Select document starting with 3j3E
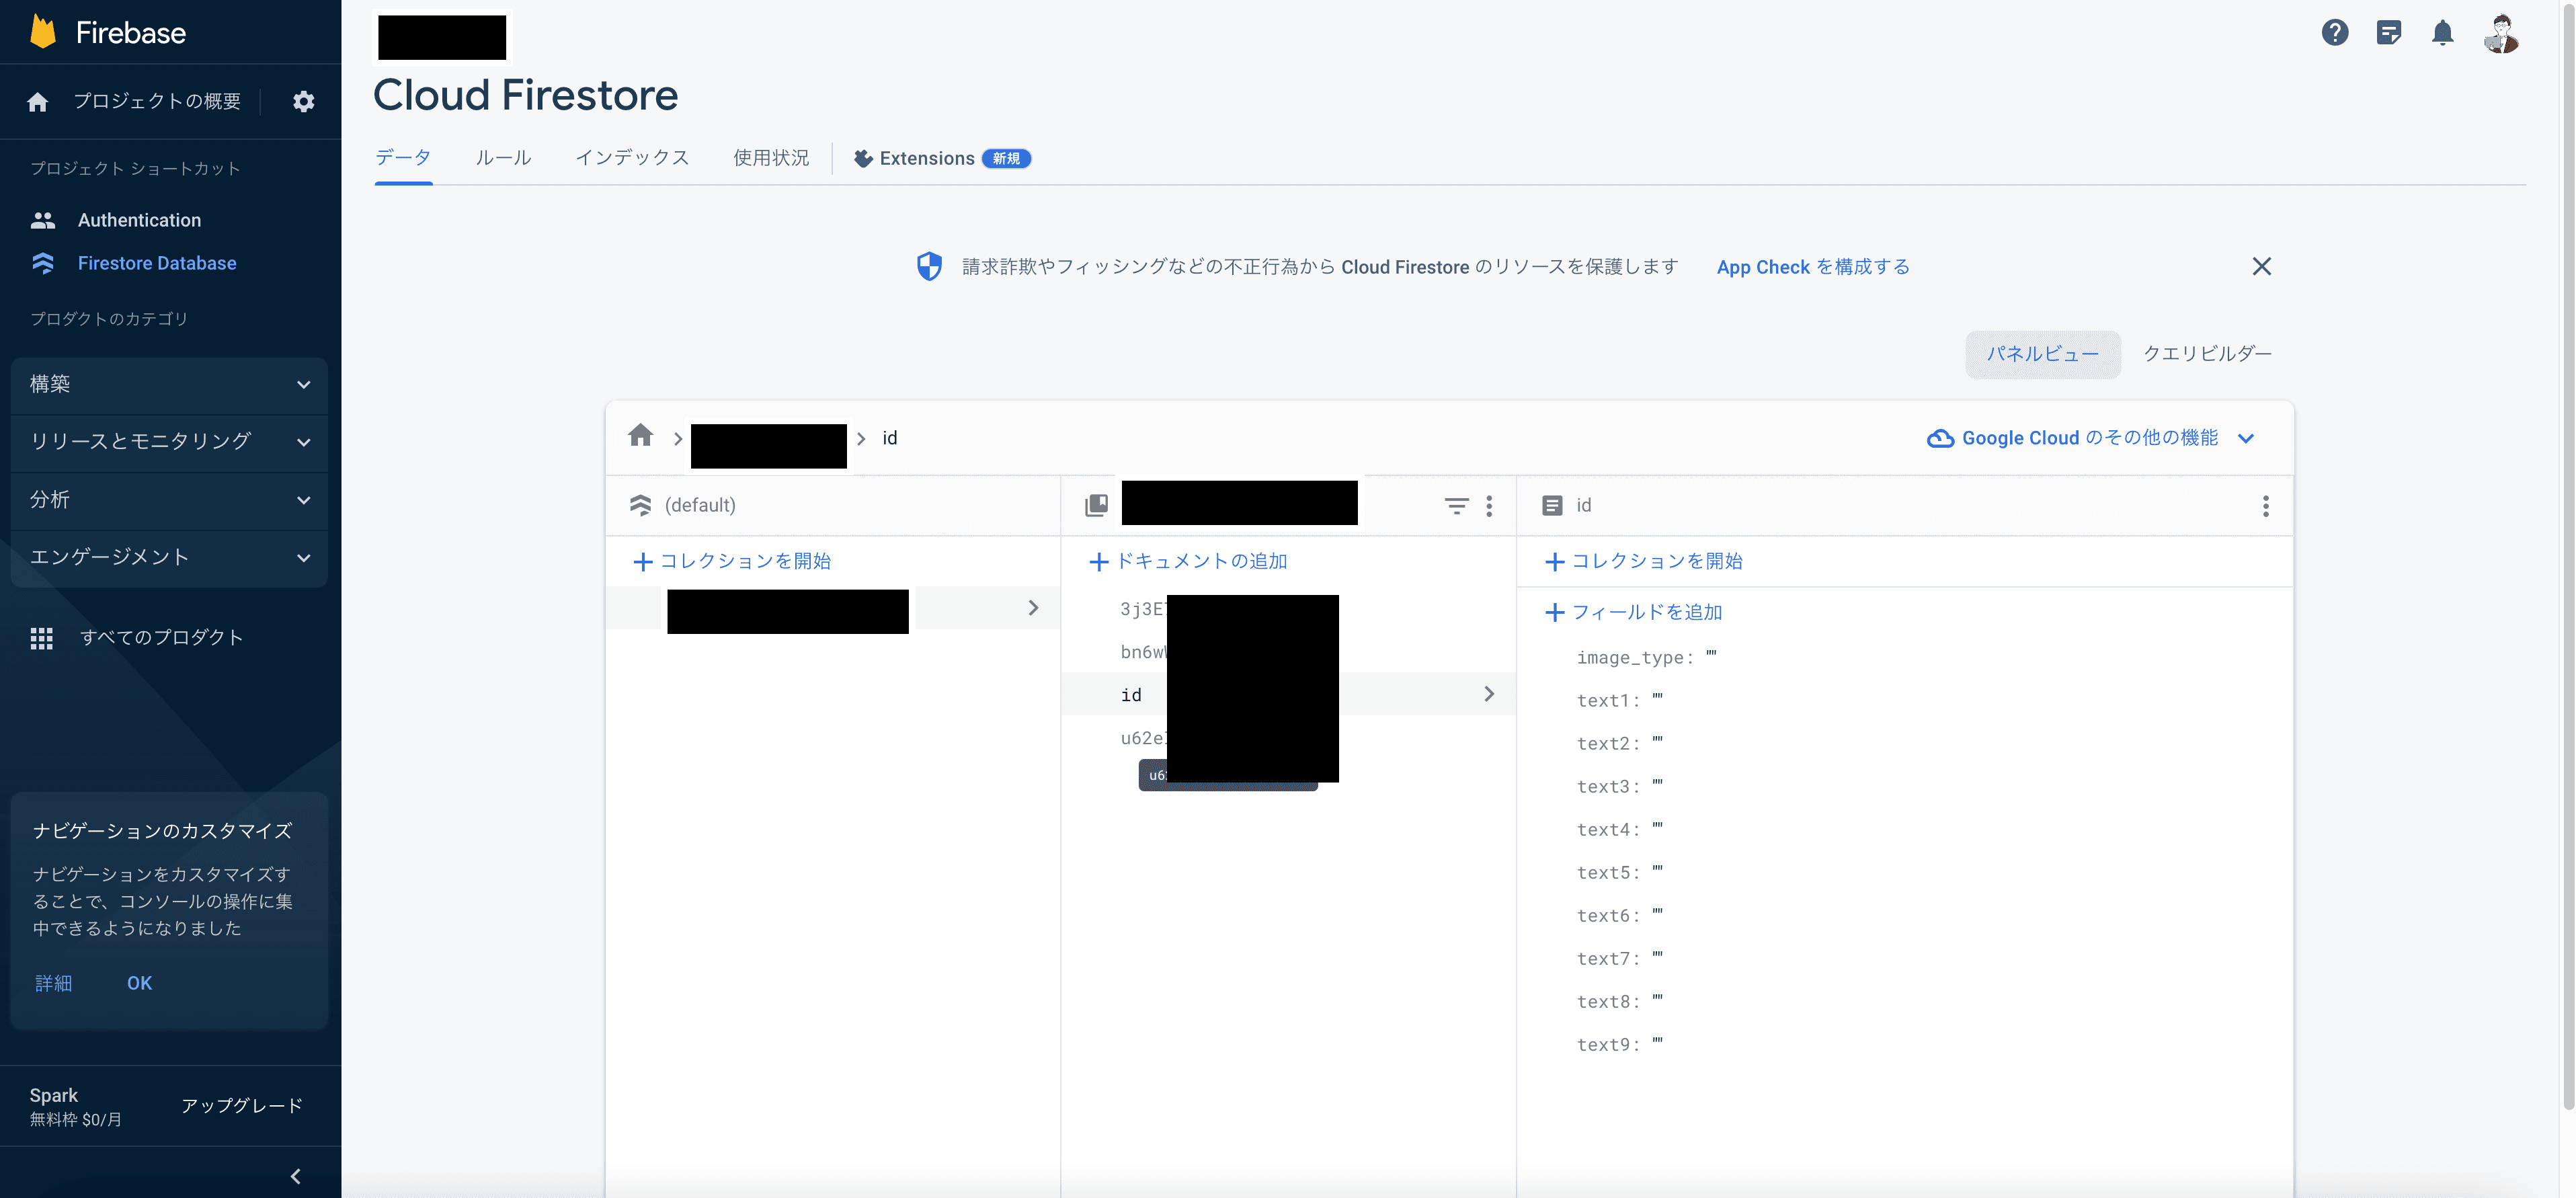 click(1288, 608)
